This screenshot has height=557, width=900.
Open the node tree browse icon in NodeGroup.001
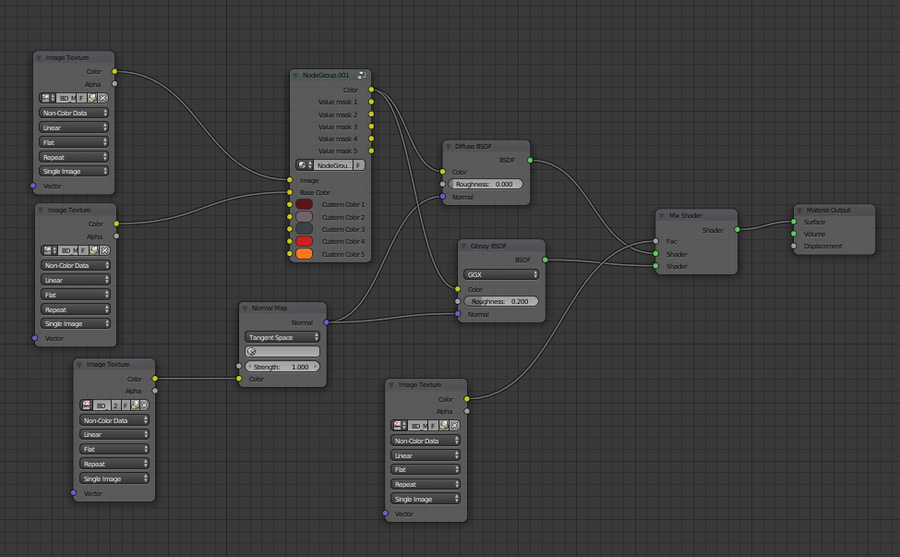tap(304, 165)
